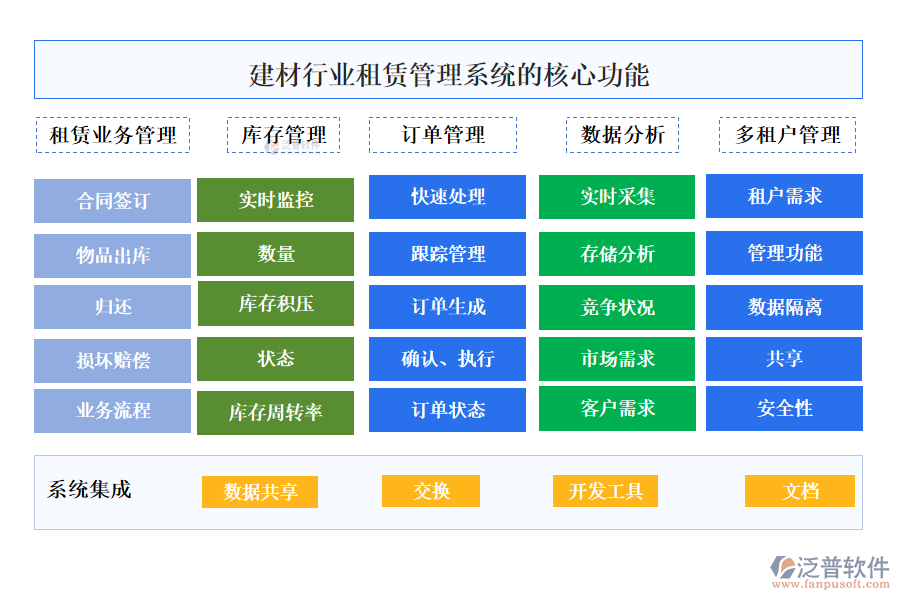Click the 泛普软件 logo icon
This screenshot has width=900, height=600.
pos(783,569)
